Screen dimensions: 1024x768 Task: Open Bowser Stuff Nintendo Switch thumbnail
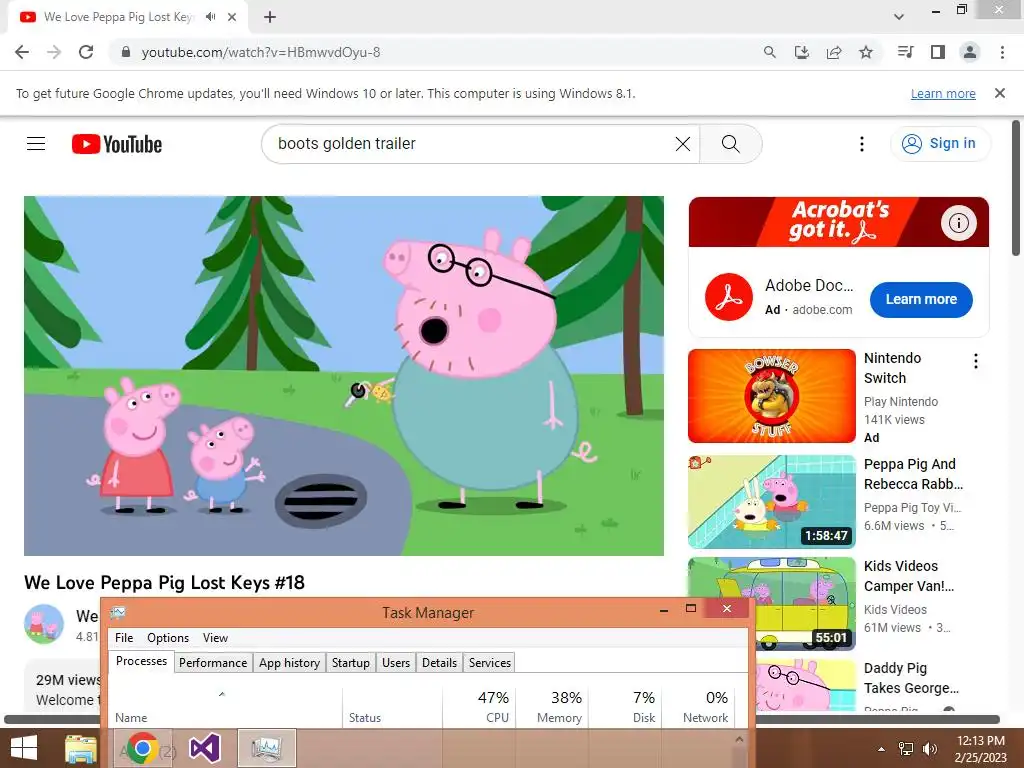(772, 396)
